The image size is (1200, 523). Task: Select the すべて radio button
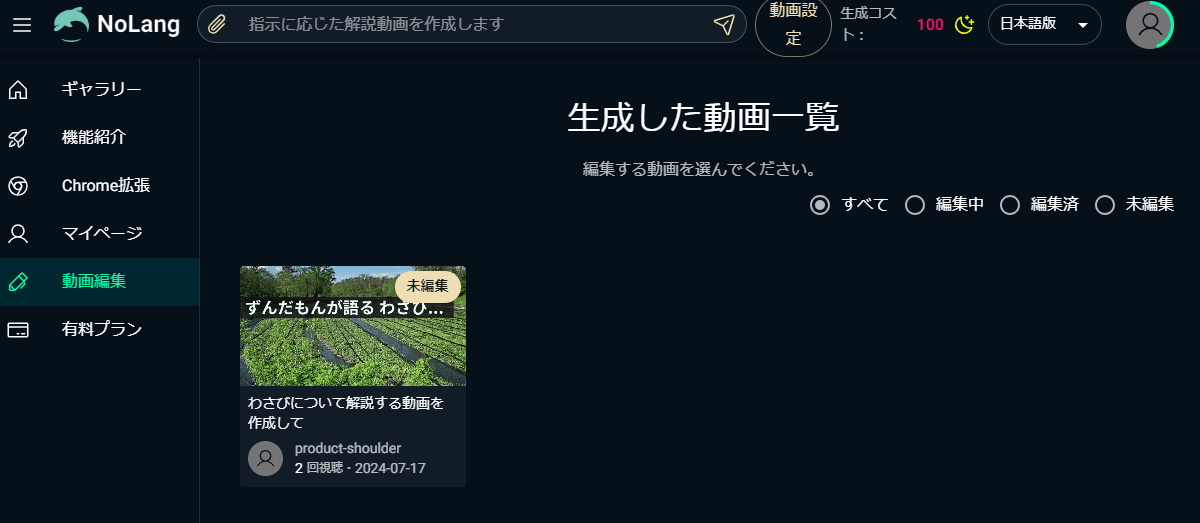(820, 205)
